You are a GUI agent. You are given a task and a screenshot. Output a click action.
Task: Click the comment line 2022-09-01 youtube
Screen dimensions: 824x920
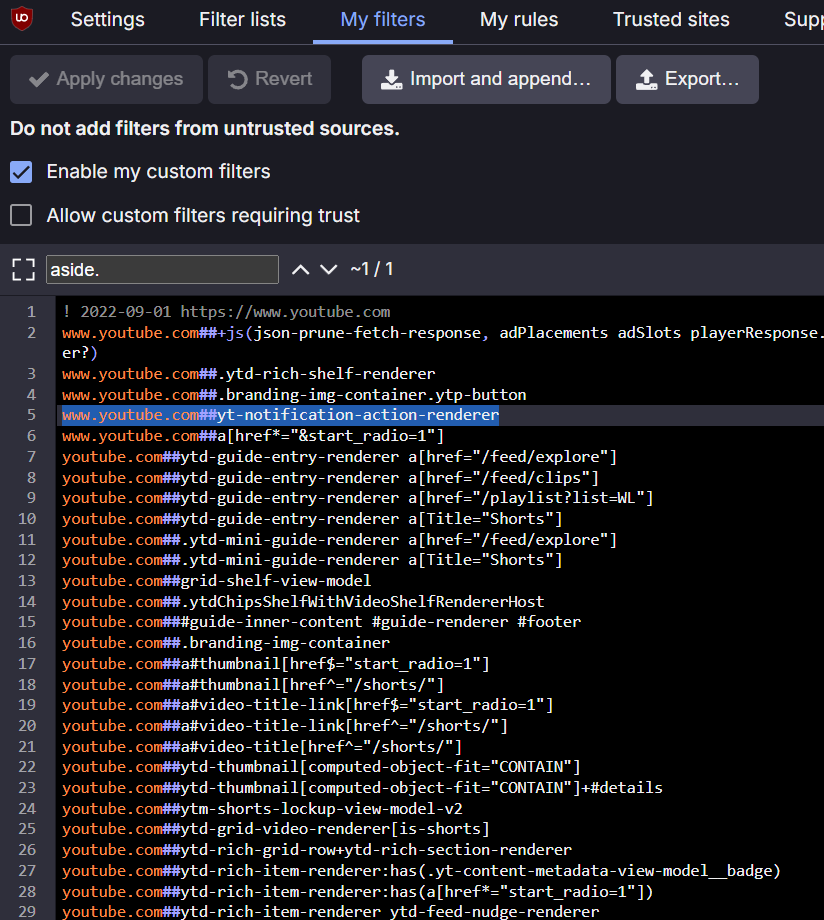pyautogui.click(x=226, y=312)
